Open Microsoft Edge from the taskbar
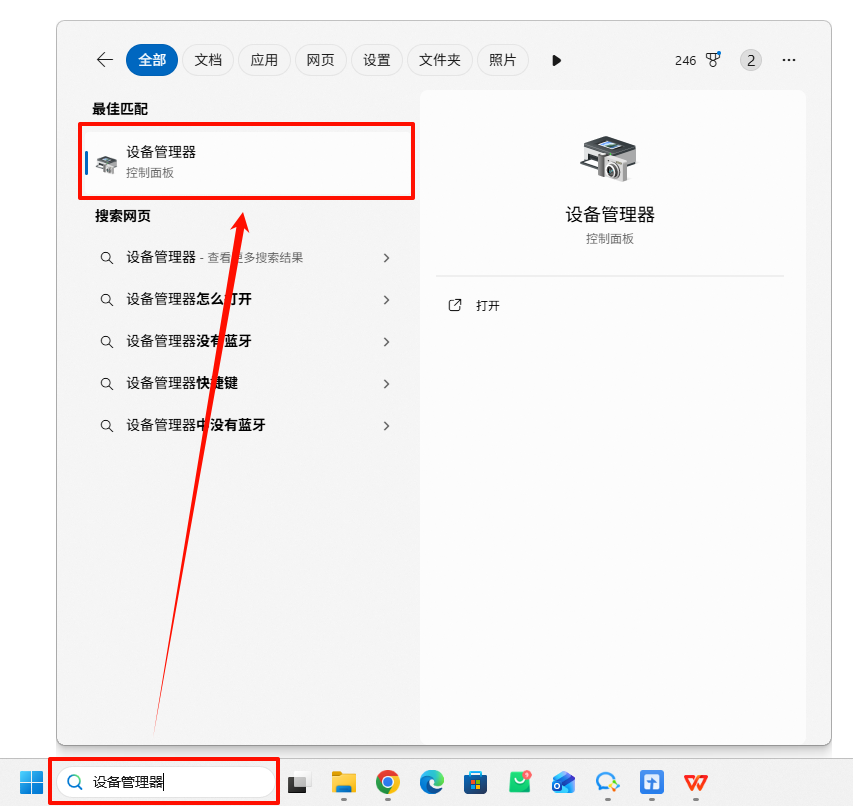 point(431,781)
